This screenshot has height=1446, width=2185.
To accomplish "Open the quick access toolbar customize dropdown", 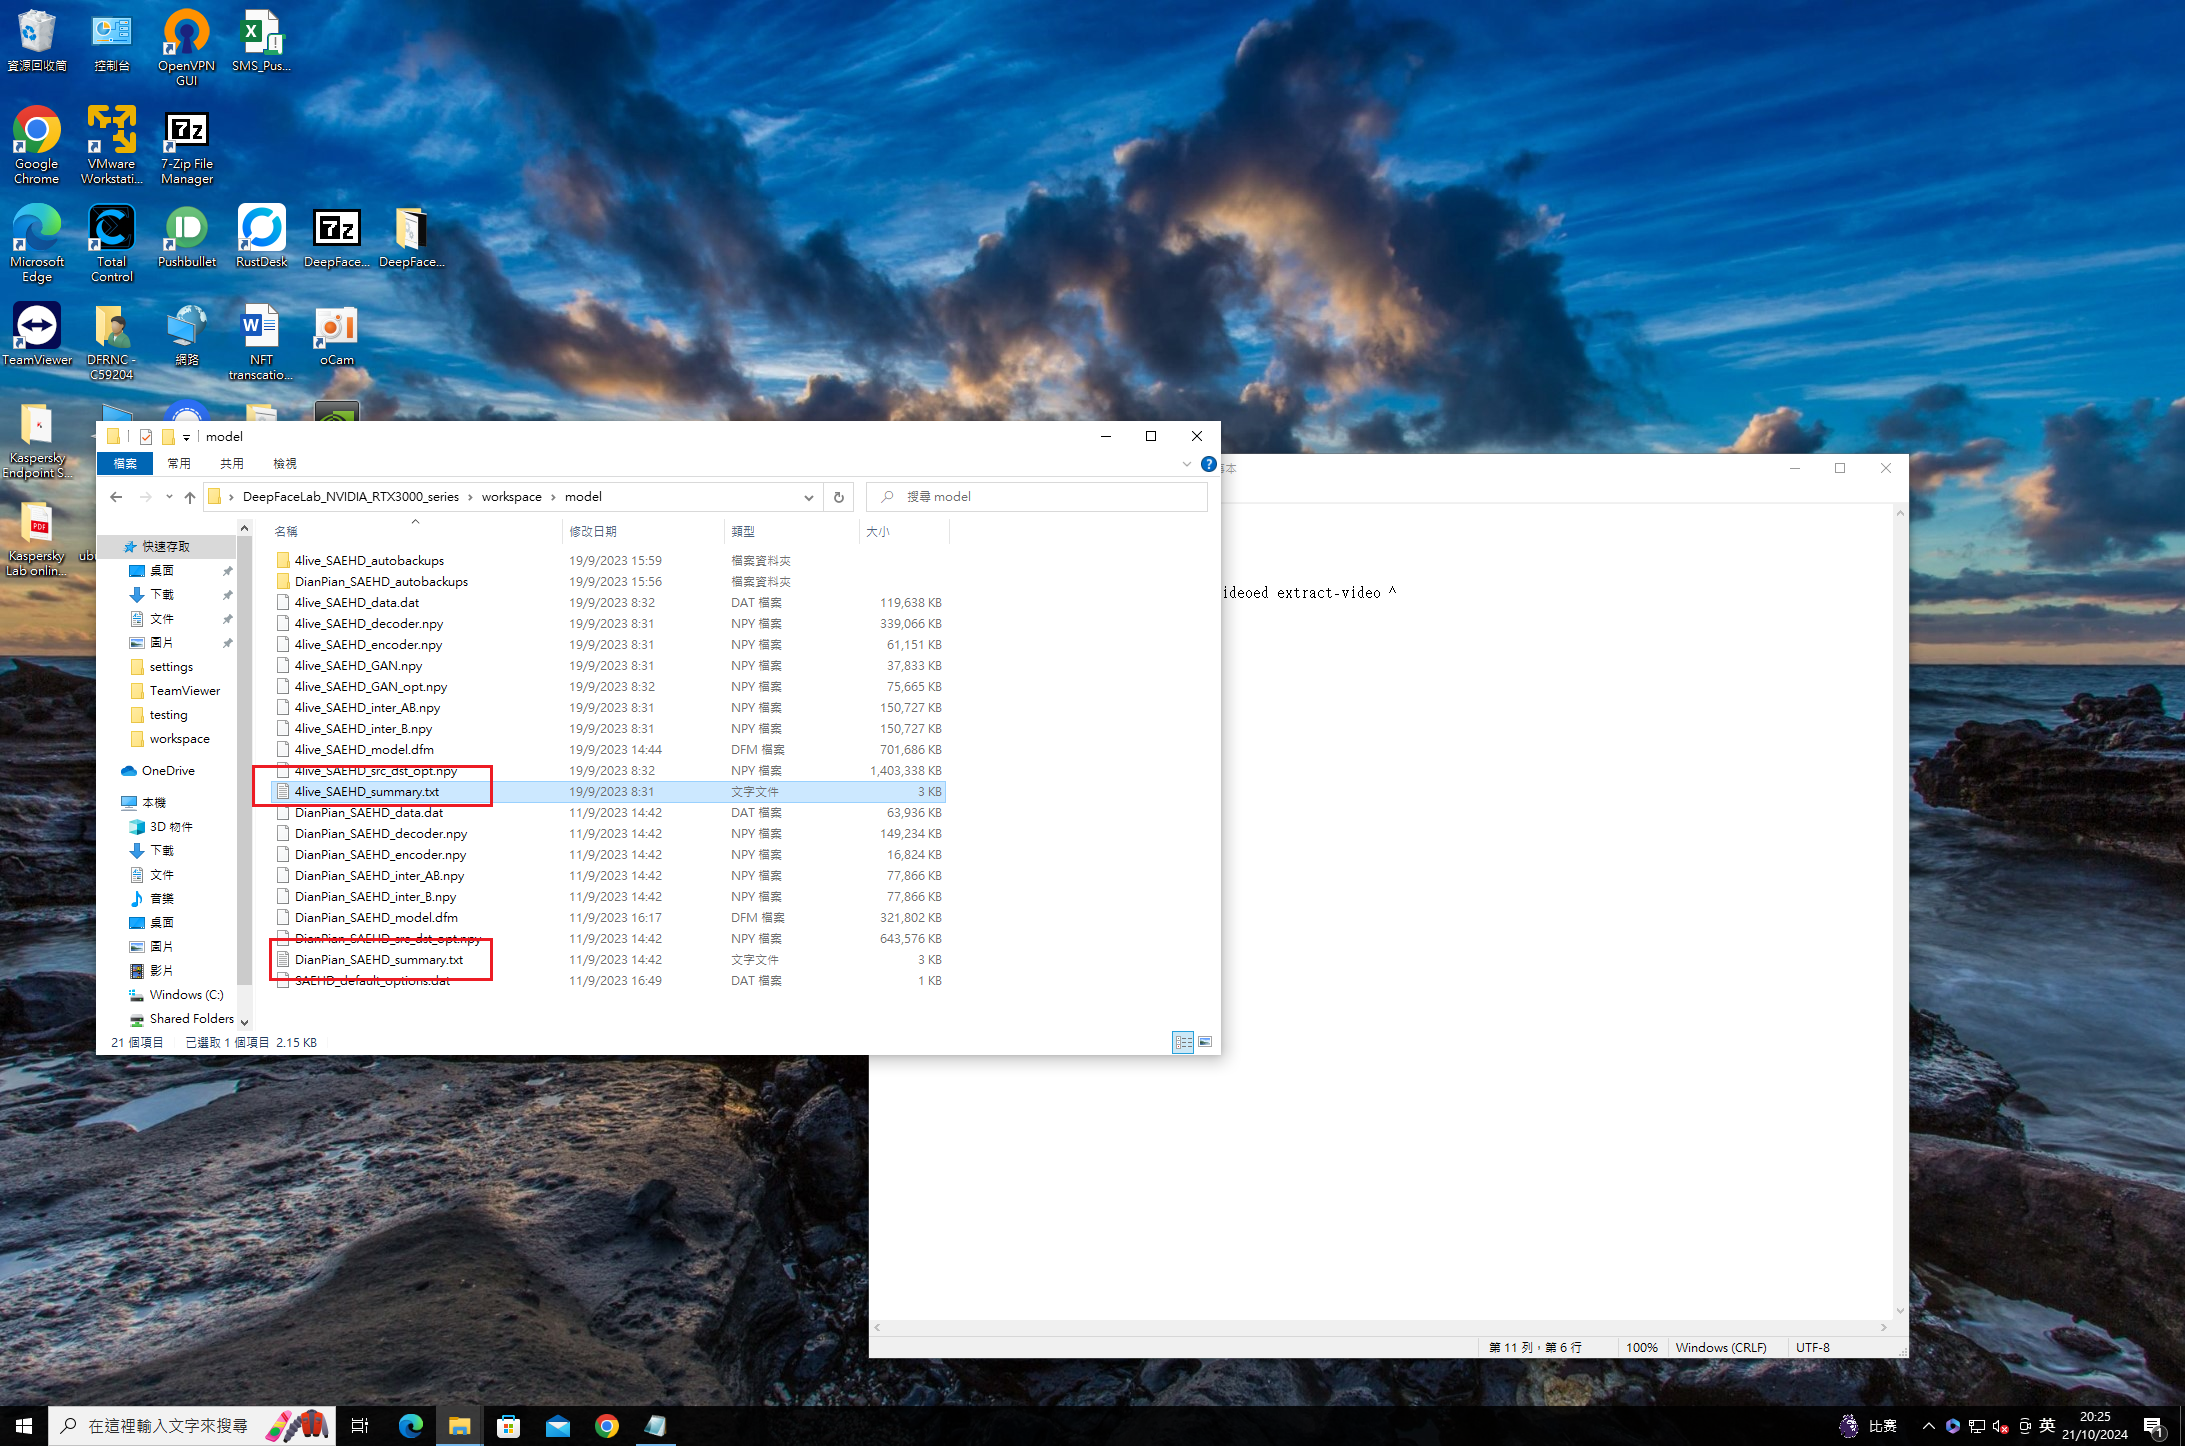I will point(186,437).
